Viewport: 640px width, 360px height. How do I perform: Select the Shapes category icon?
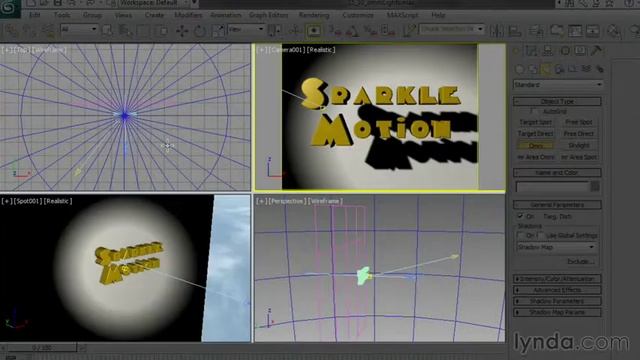point(533,69)
